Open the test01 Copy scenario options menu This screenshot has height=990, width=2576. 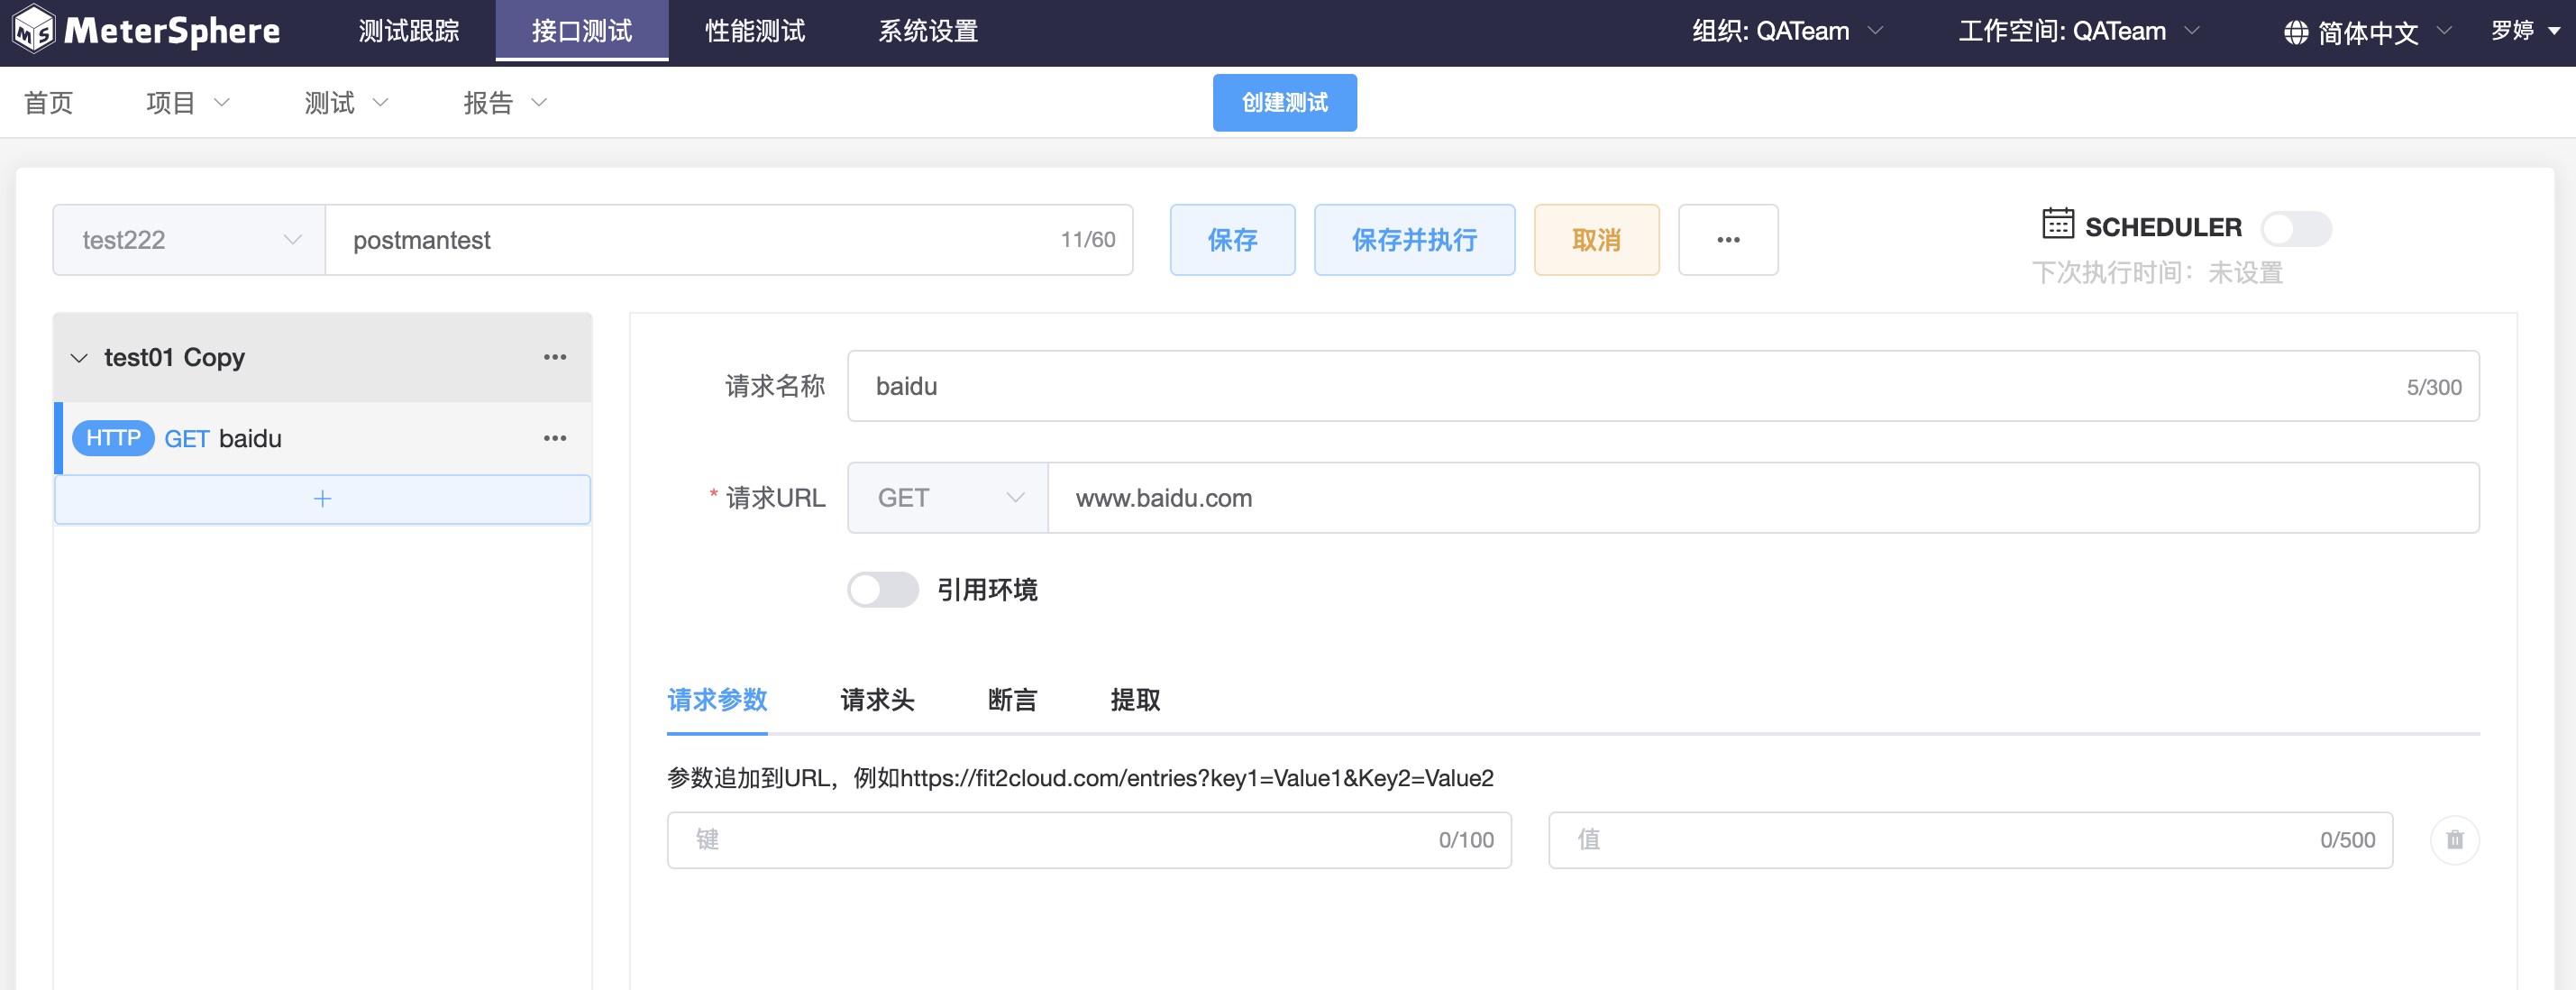point(555,357)
